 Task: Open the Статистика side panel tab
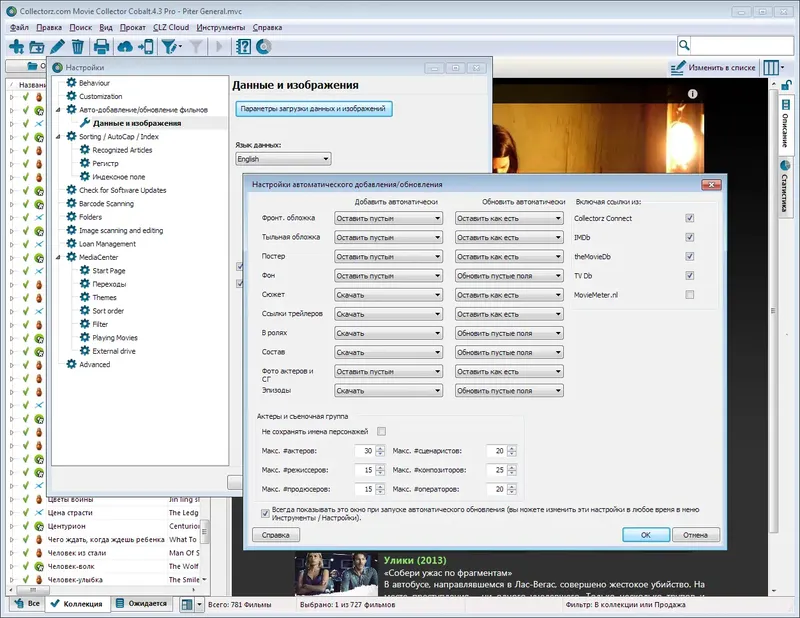pos(785,187)
